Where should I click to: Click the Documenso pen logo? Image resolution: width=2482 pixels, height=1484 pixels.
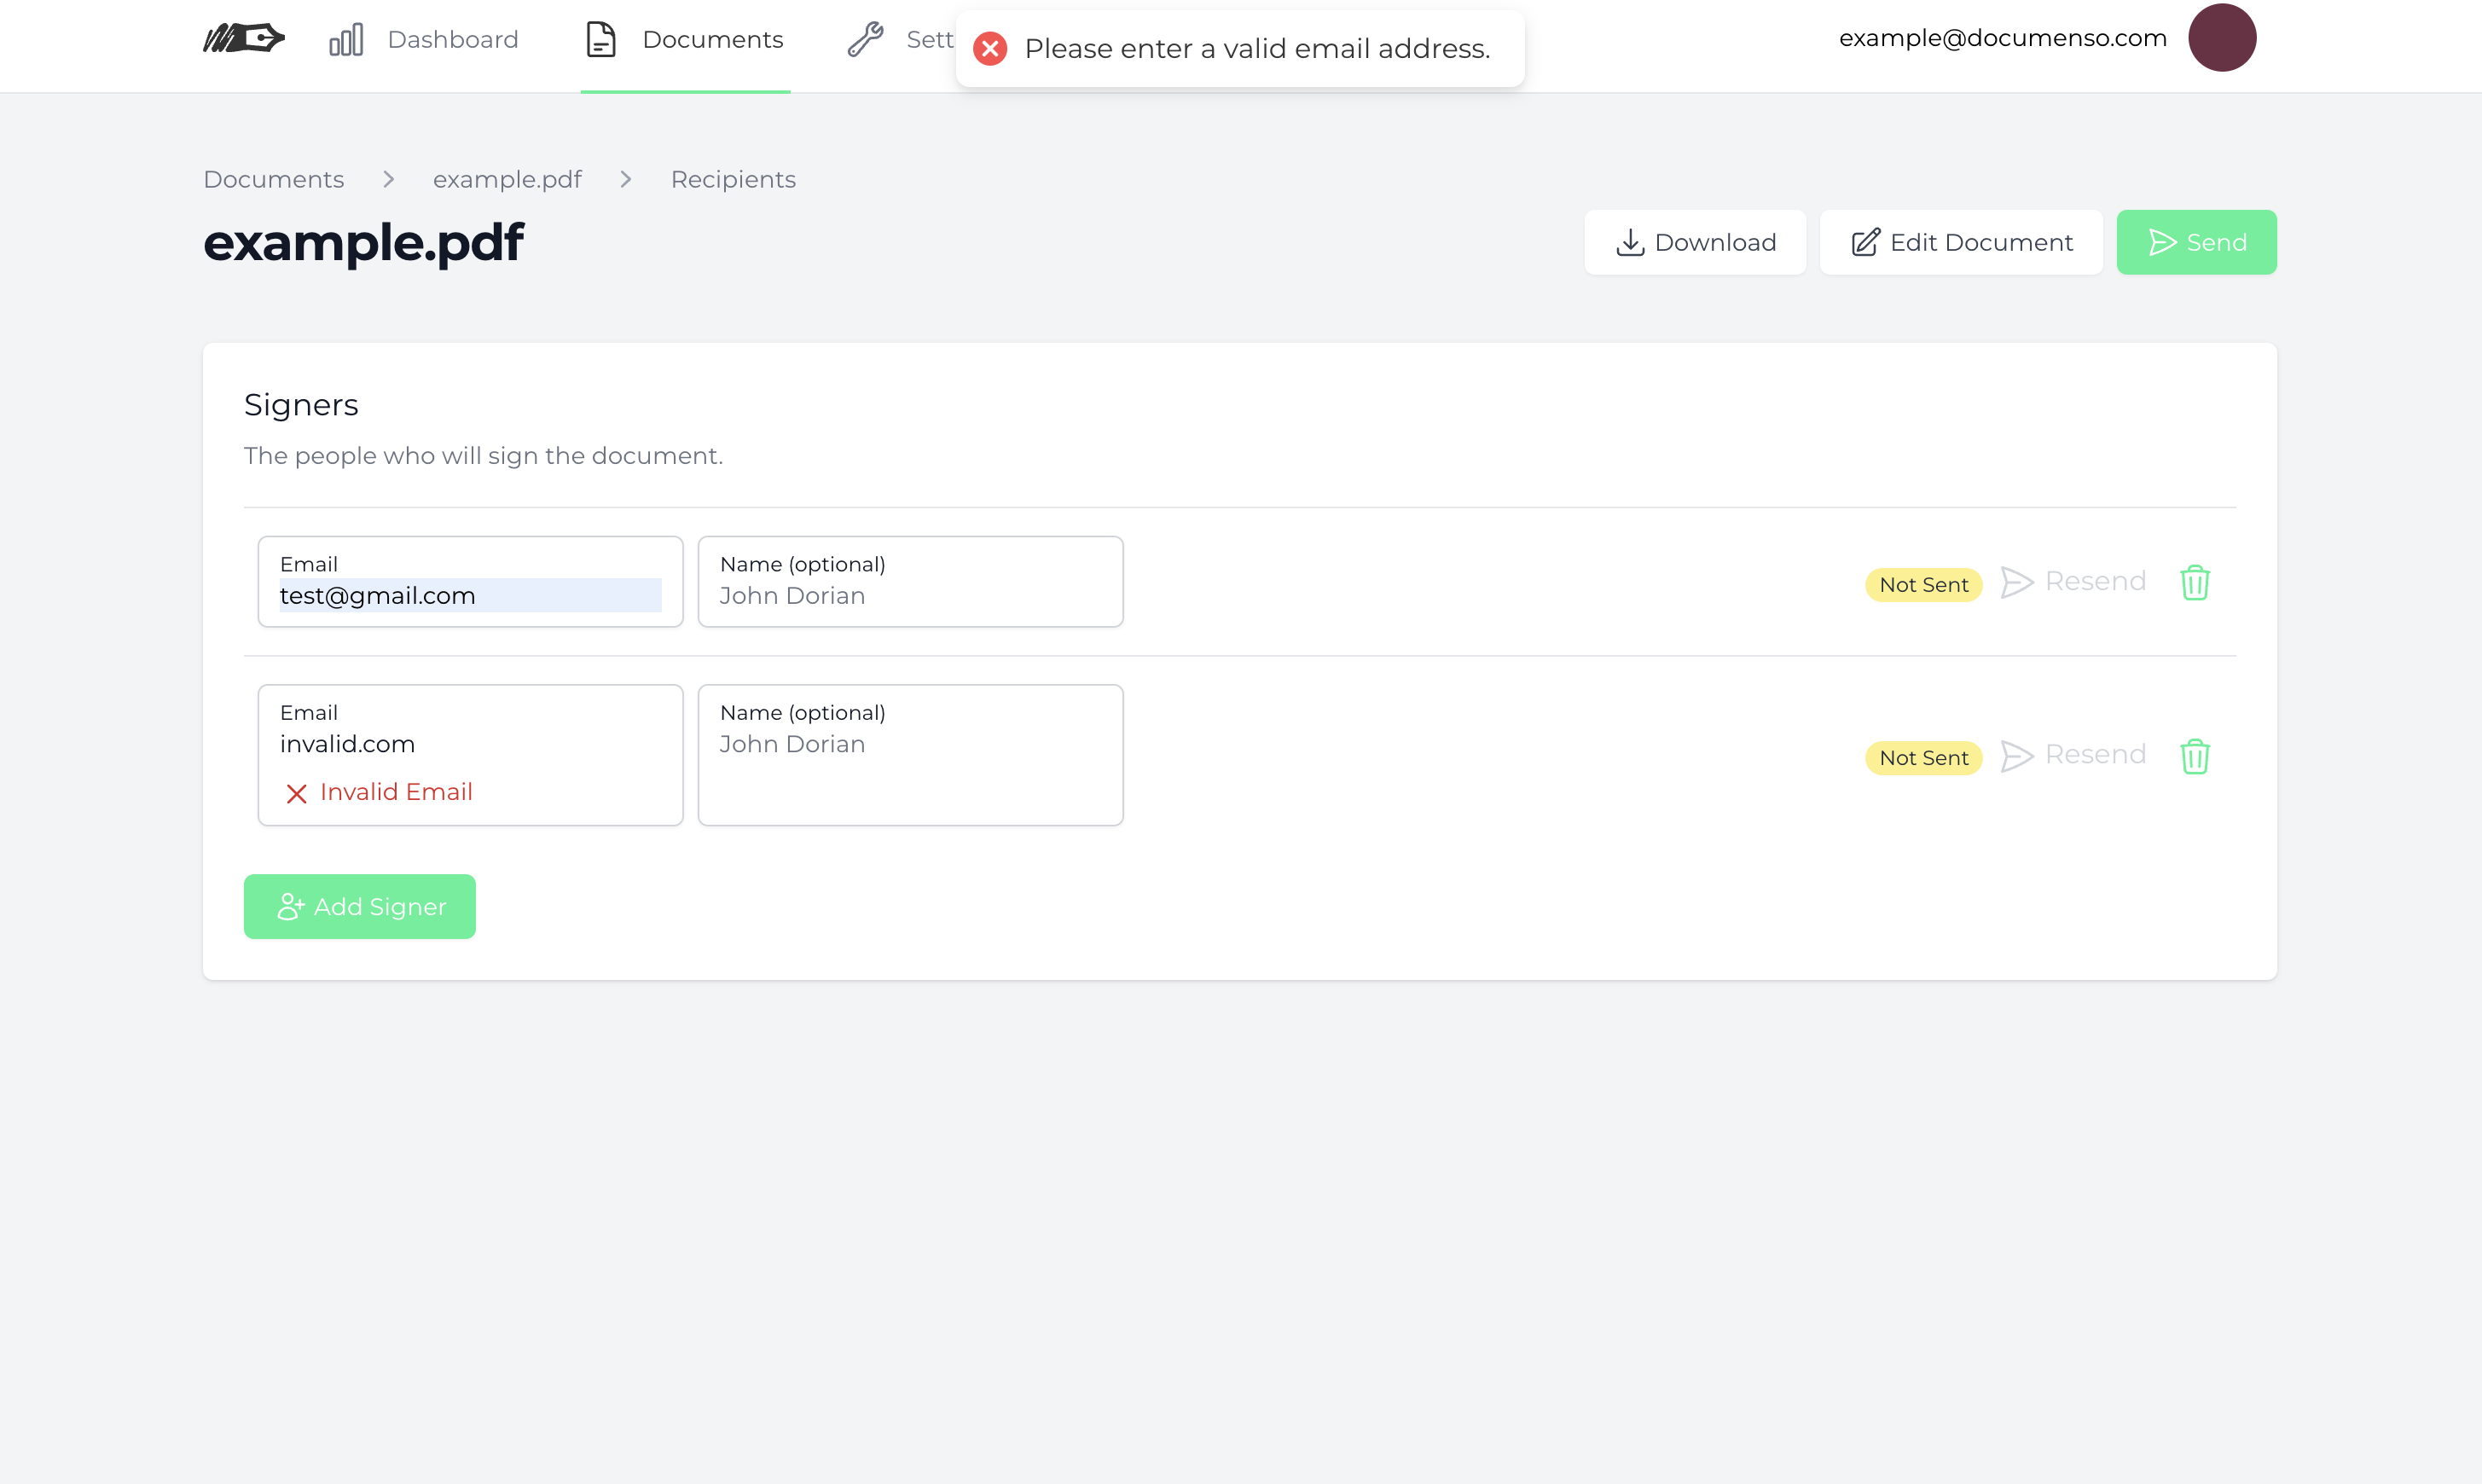(244, 39)
